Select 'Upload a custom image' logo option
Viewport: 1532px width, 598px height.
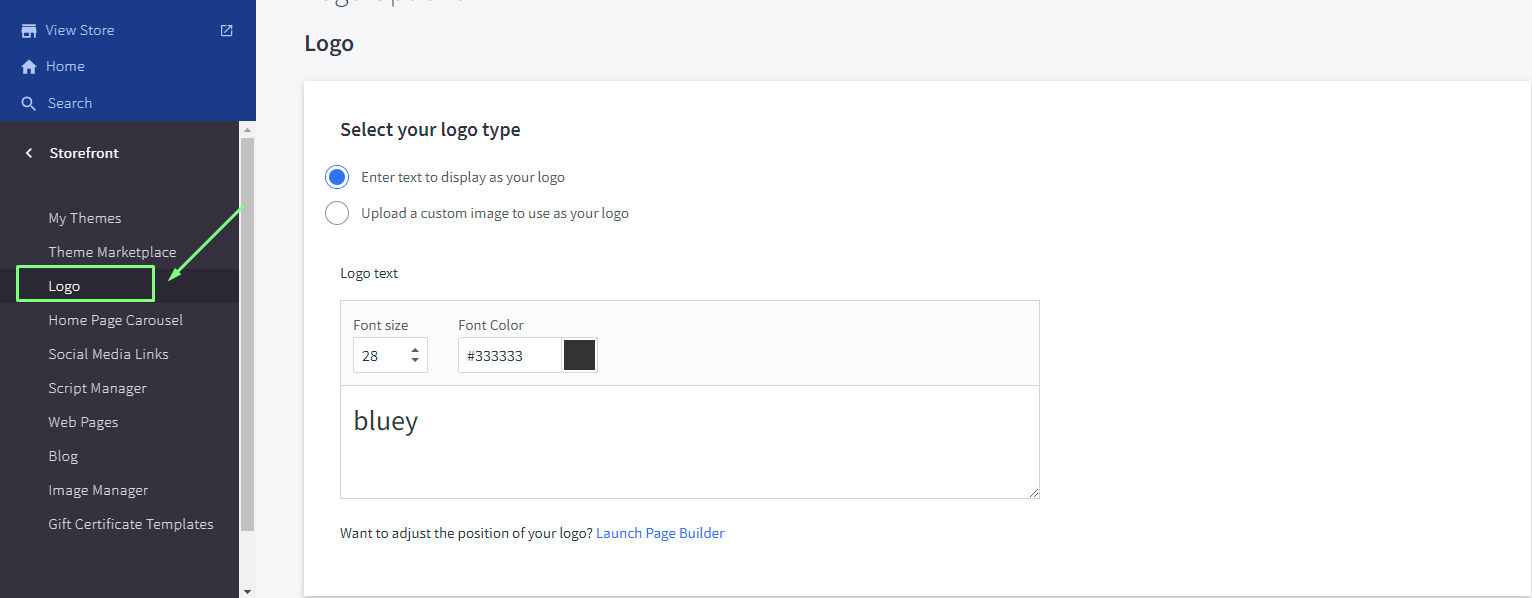coord(337,213)
